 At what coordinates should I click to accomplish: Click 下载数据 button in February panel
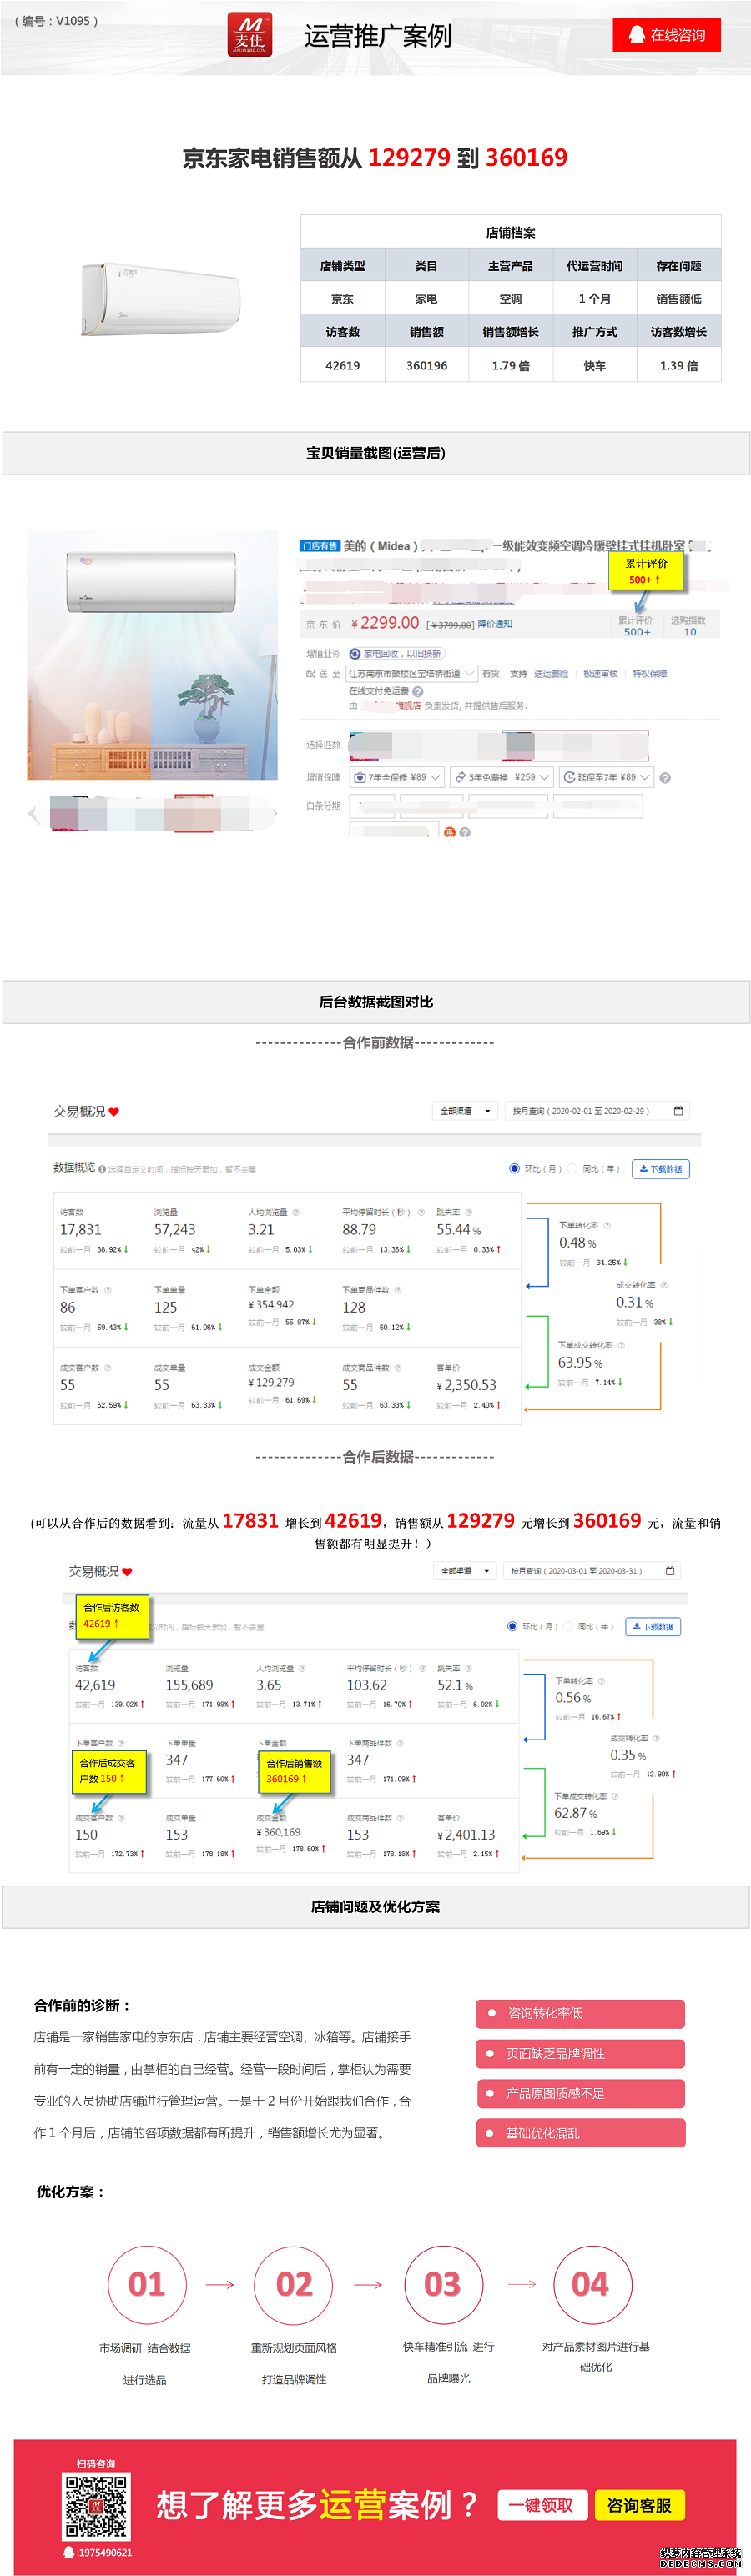661,1169
